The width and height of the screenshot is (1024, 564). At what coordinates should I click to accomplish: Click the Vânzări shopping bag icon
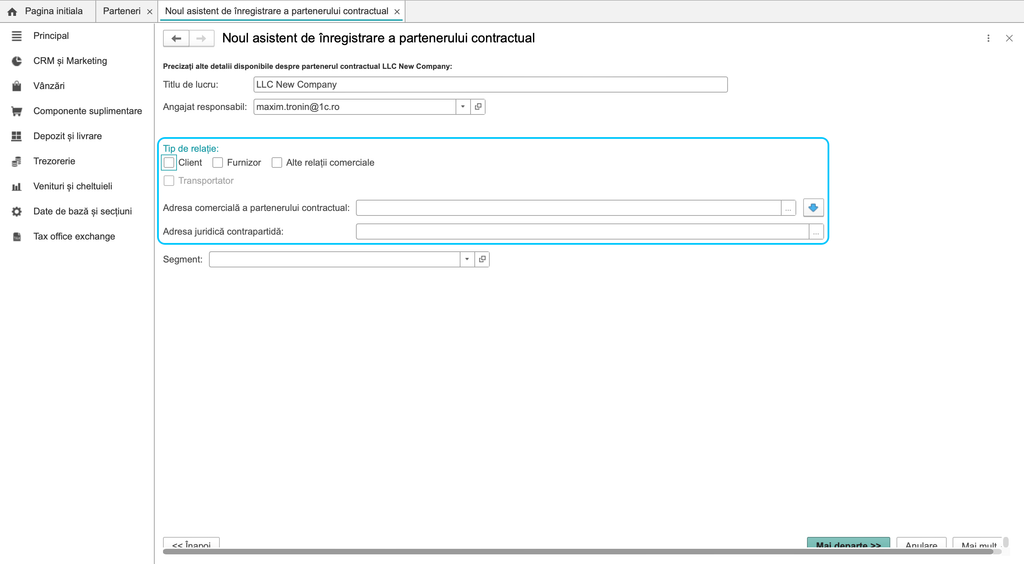click(x=17, y=86)
